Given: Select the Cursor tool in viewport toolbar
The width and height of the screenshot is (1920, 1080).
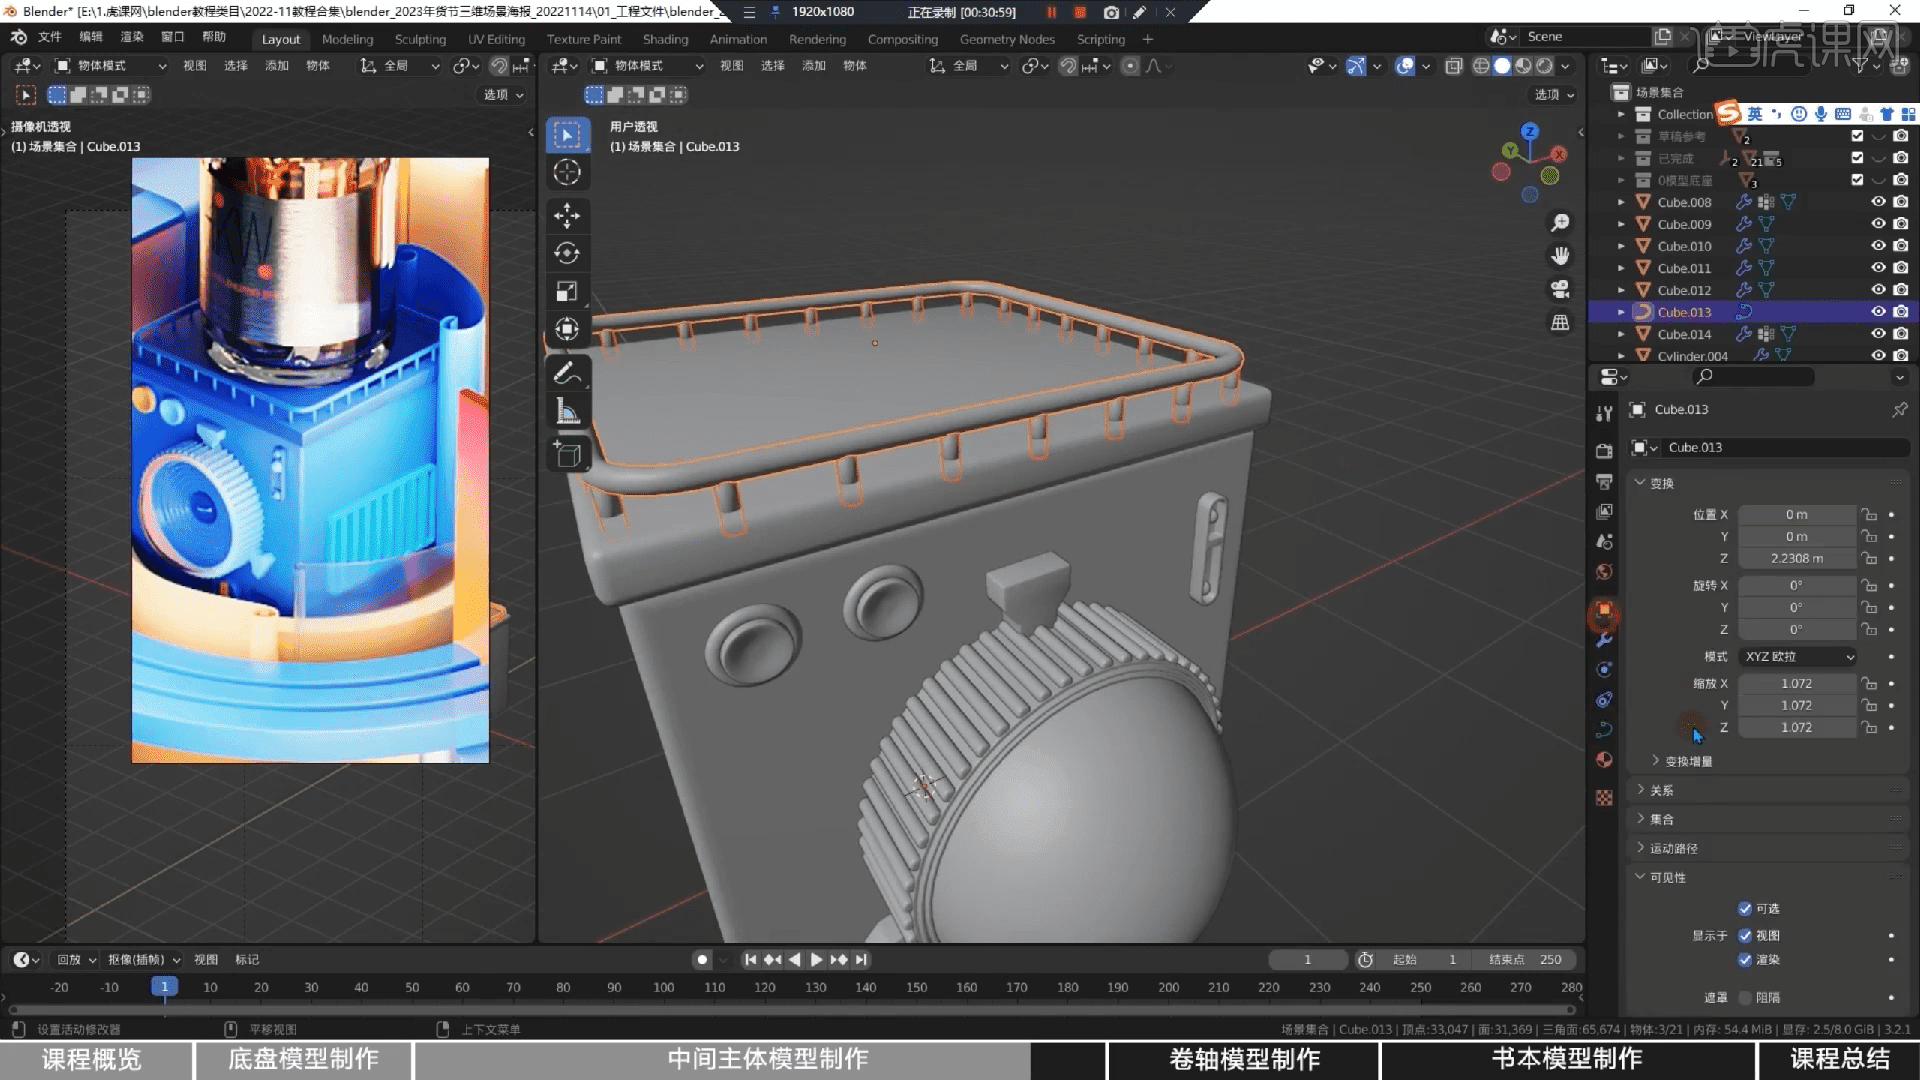Looking at the screenshot, I should 567,172.
